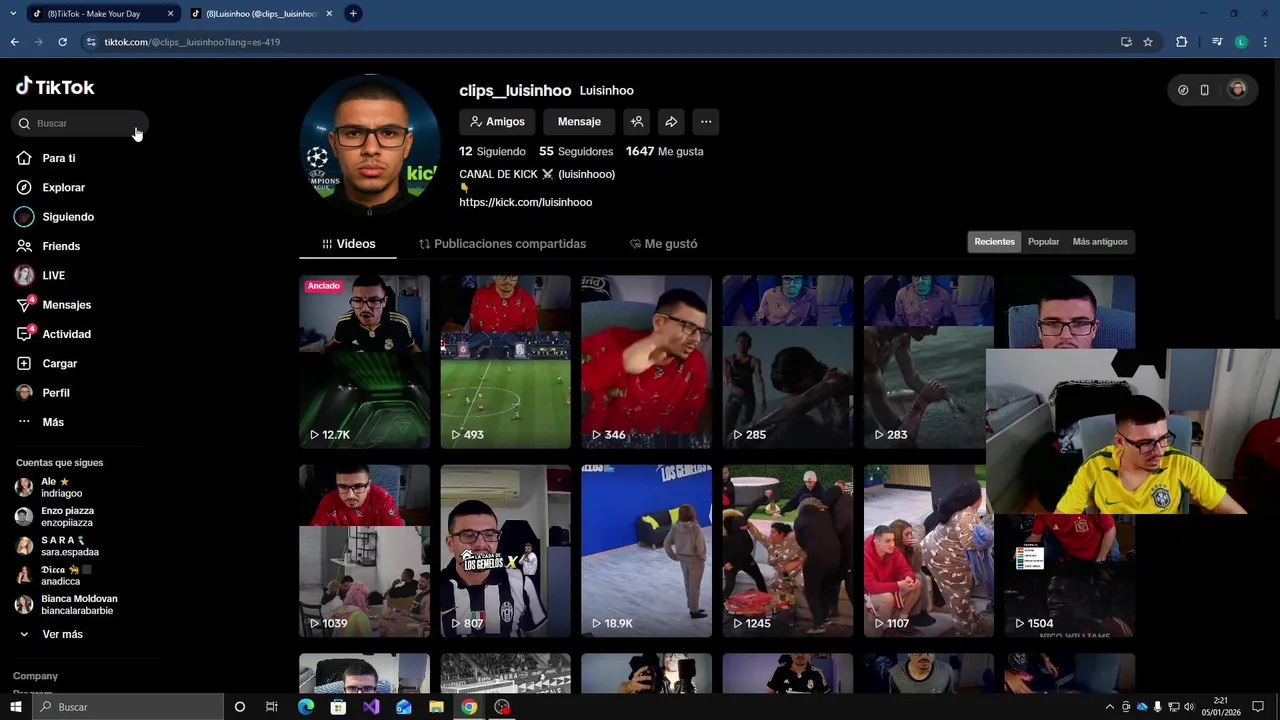The width and height of the screenshot is (1280, 720).
Task: Click the add-friend icon next to Mensaje
Action: pos(636,122)
